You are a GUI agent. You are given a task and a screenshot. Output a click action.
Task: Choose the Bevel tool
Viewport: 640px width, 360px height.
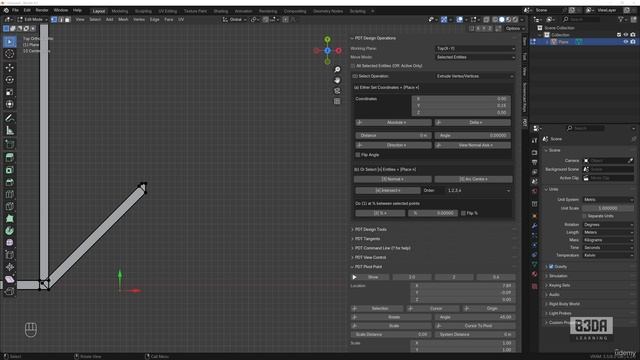tap(9, 182)
